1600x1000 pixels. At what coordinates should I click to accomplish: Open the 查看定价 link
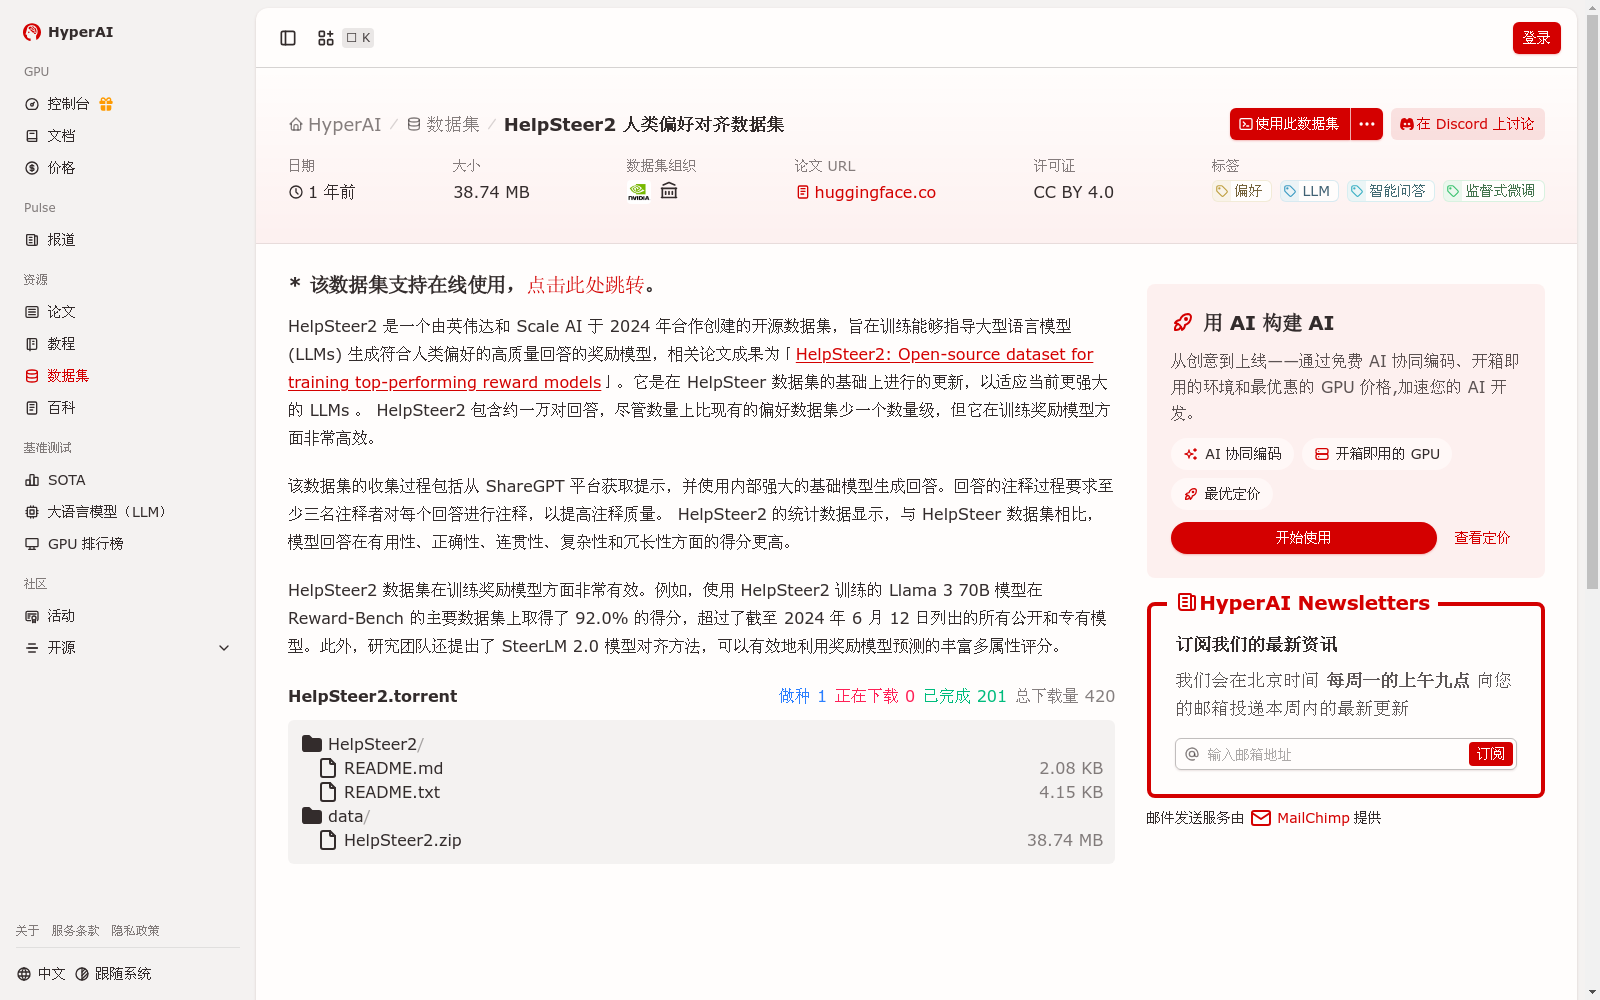click(x=1482, y=538)
